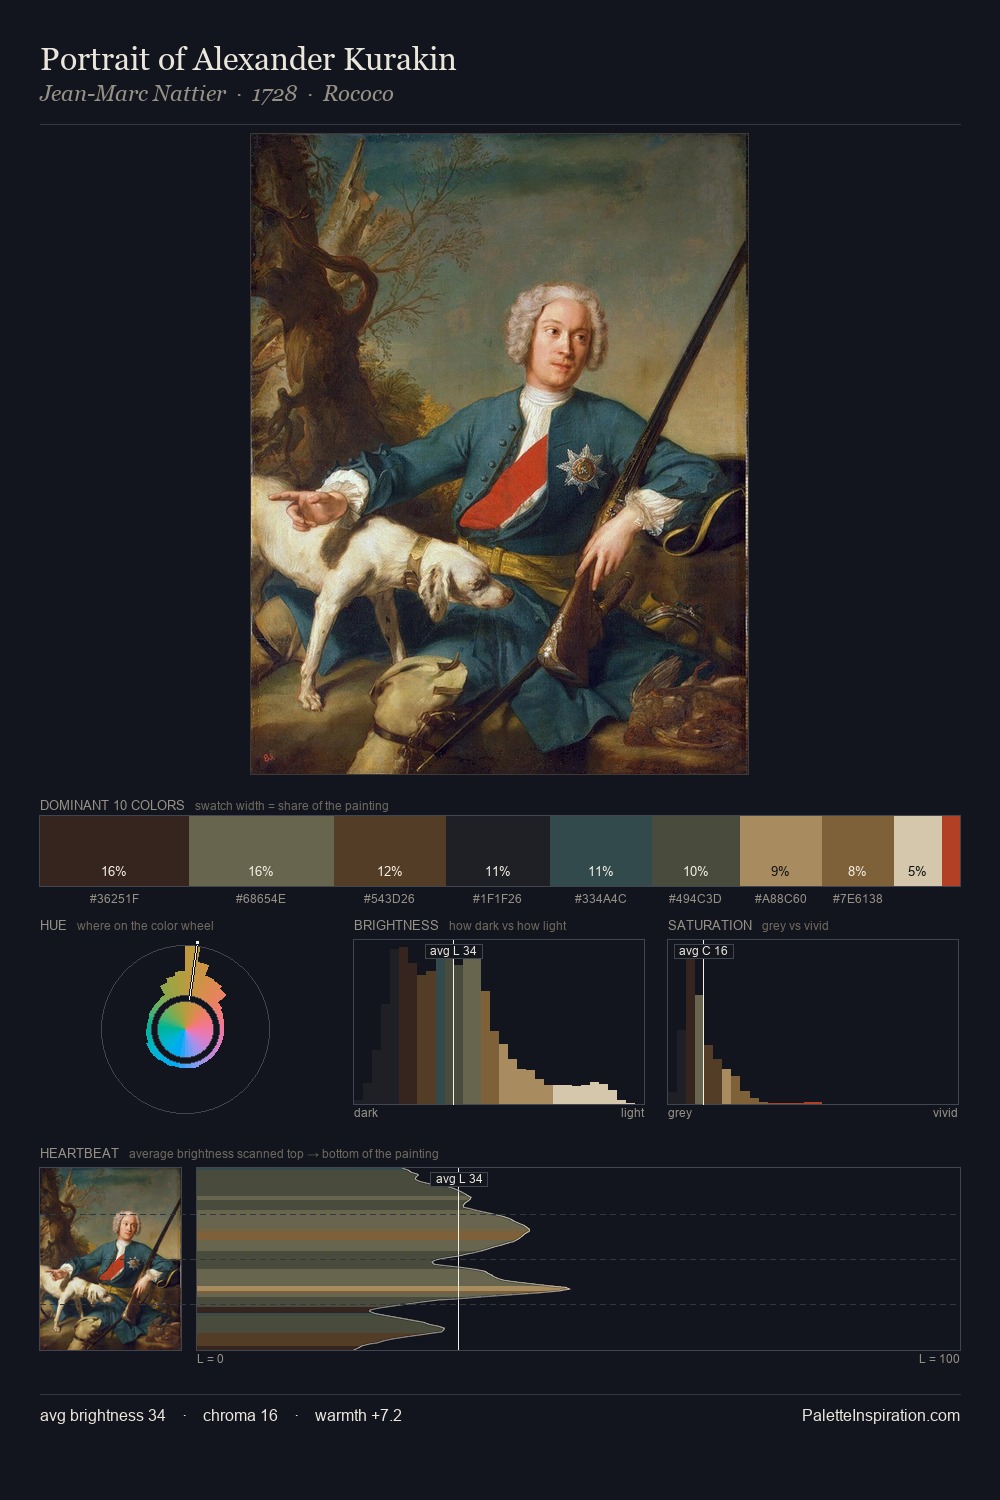Select the 10% dark olive #494C3D swatch
This screenshot has height=1500, width=1000.
pos(696,851)
